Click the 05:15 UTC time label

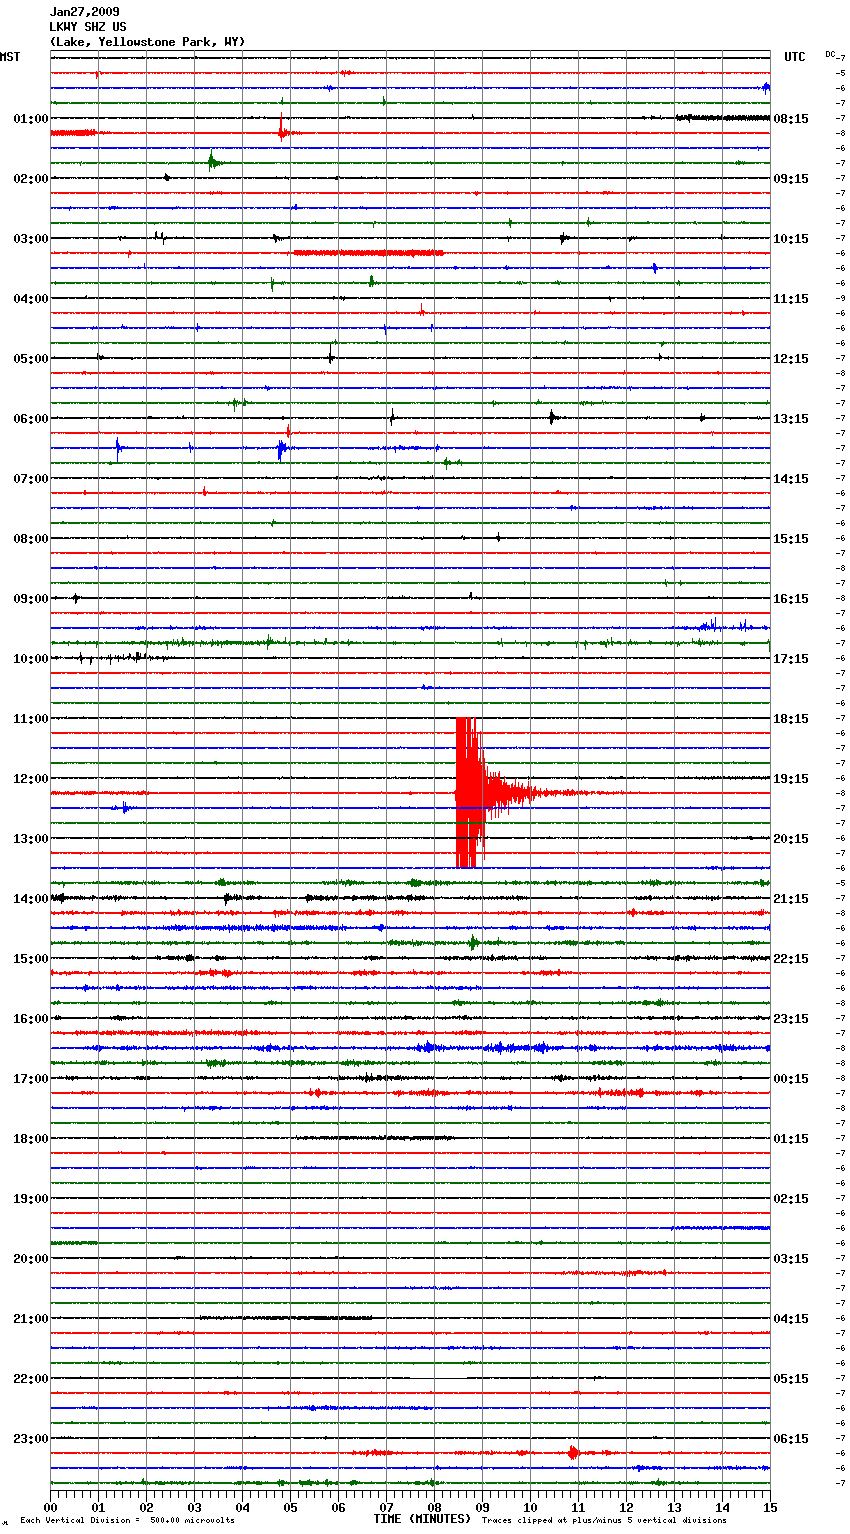[791, 1379]
